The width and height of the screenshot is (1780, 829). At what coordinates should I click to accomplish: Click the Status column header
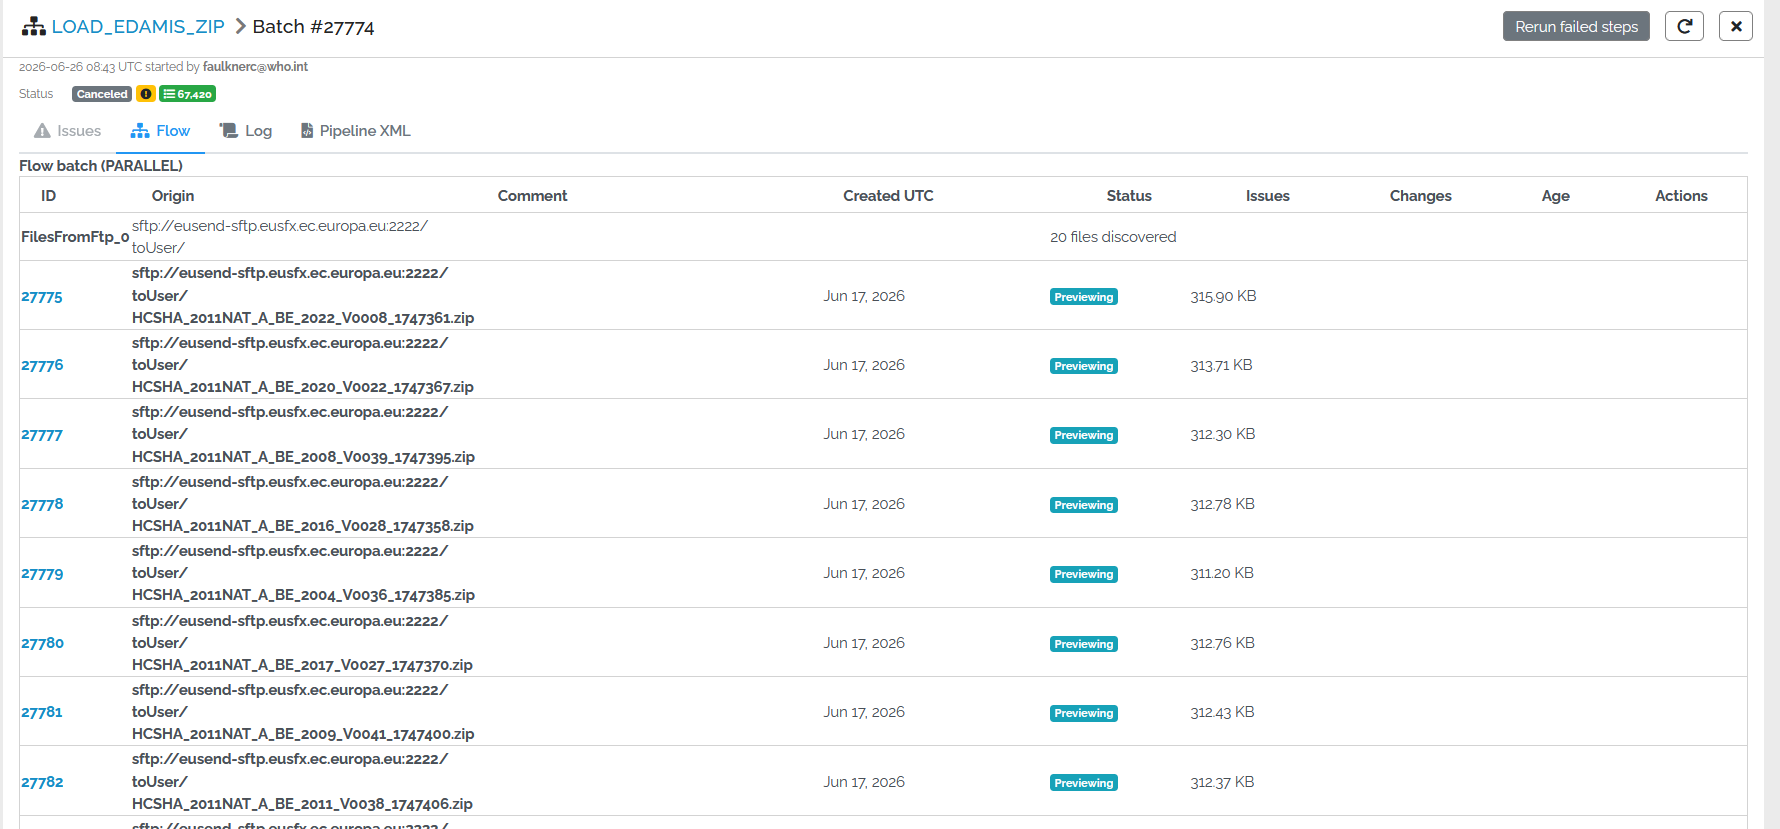point(1129,196)
